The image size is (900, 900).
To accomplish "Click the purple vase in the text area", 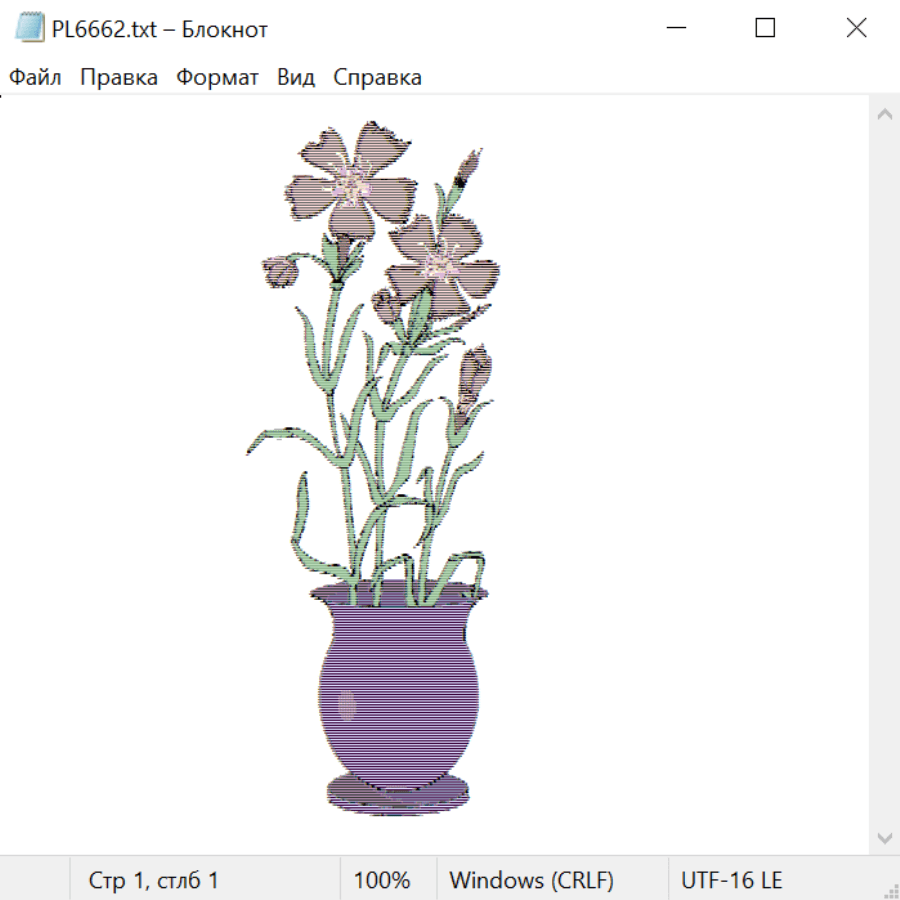I will [x=398, y=697].
